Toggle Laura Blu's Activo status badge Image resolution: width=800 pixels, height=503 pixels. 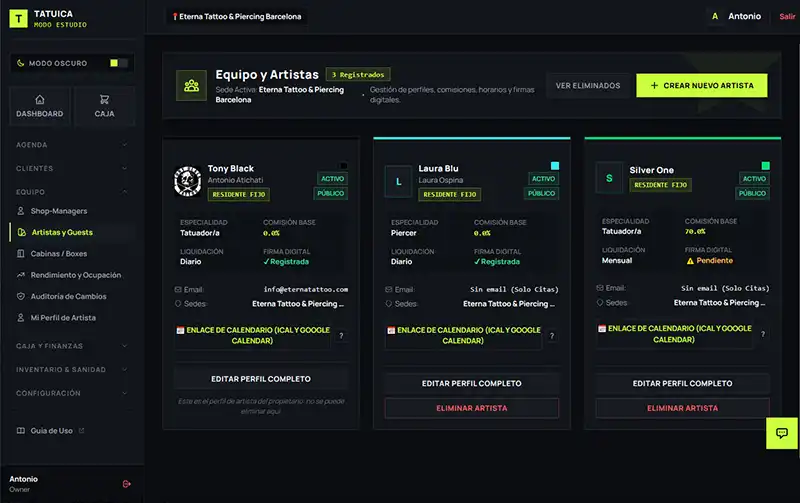point(543,179)
